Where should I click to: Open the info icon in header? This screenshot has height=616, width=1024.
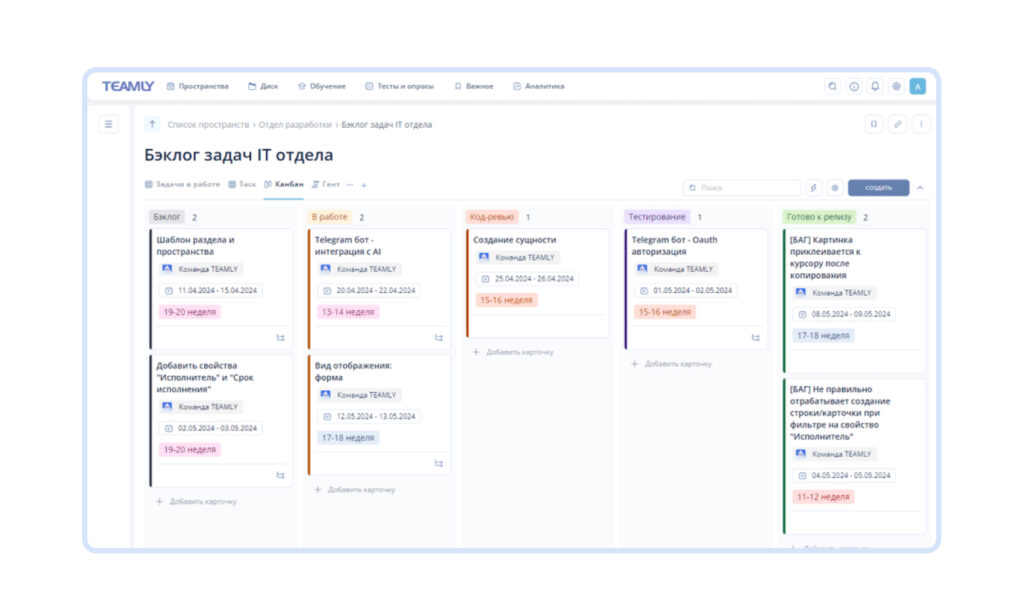click(x=854, y=87)
